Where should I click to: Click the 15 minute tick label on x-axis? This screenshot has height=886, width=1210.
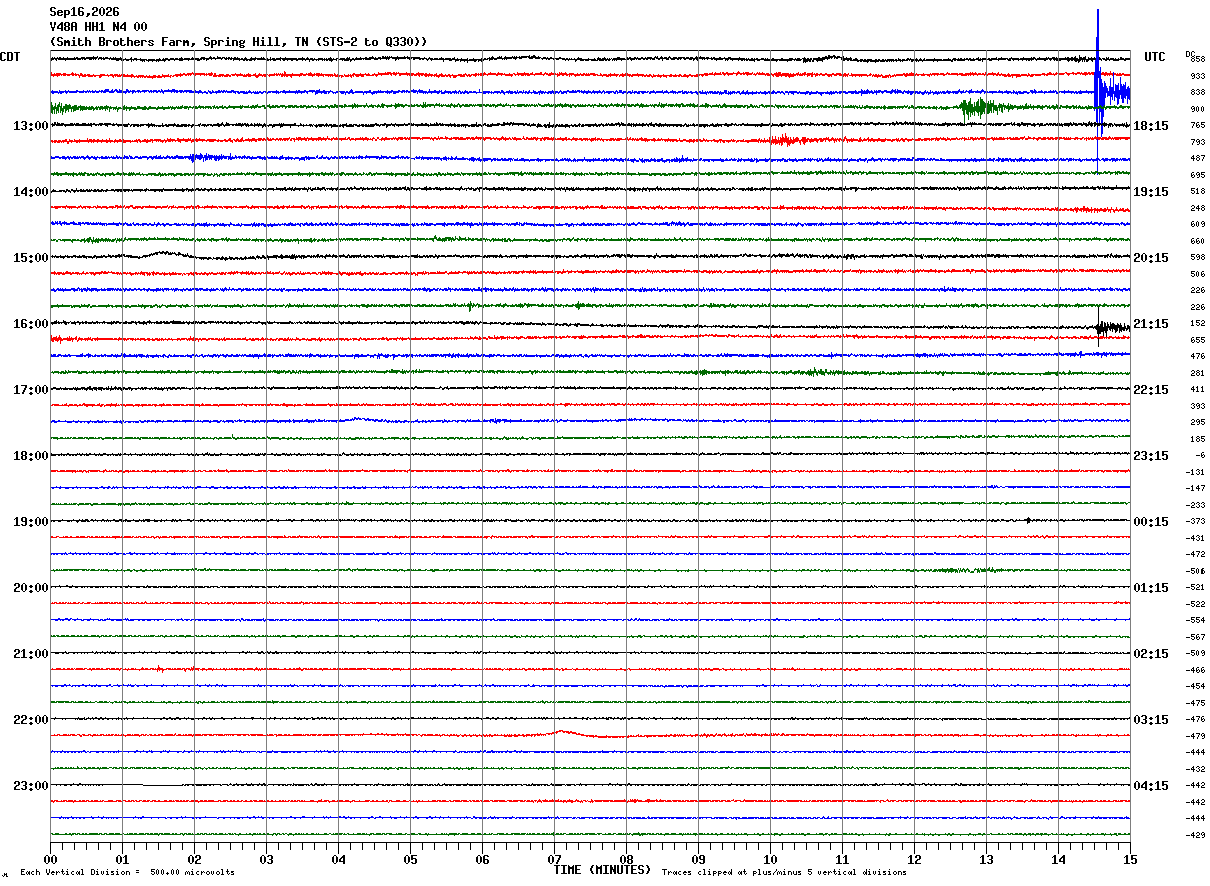[1130, 860]
